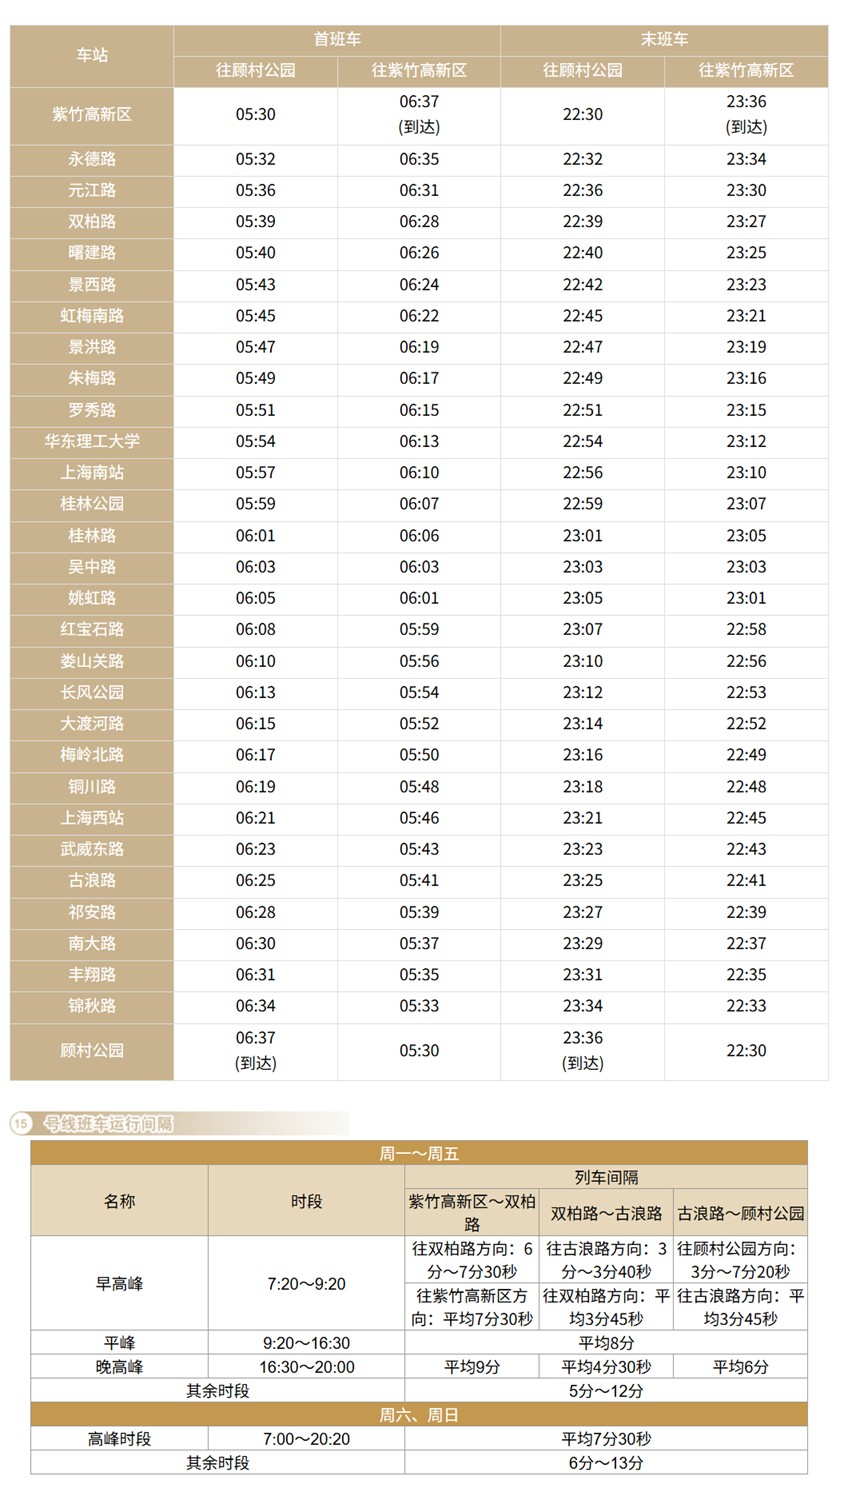Select the 早高峰 row label
The image size is (844, 1492).
[x=119, y=1284]
